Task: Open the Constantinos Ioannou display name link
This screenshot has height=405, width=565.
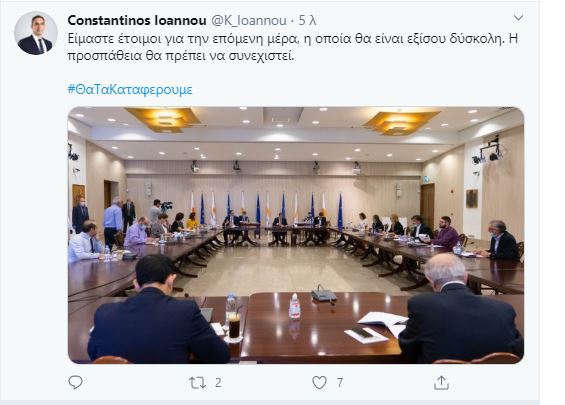Action: [x=137, y=21]
